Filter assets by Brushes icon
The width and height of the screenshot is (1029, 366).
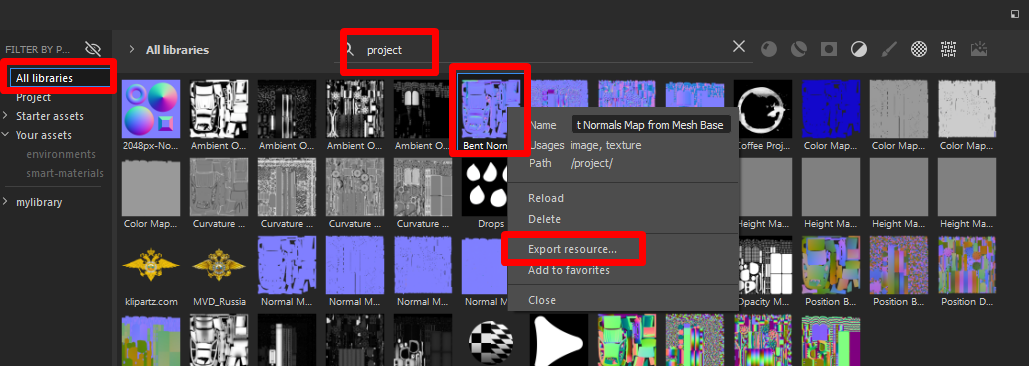[x=889, y=49]
